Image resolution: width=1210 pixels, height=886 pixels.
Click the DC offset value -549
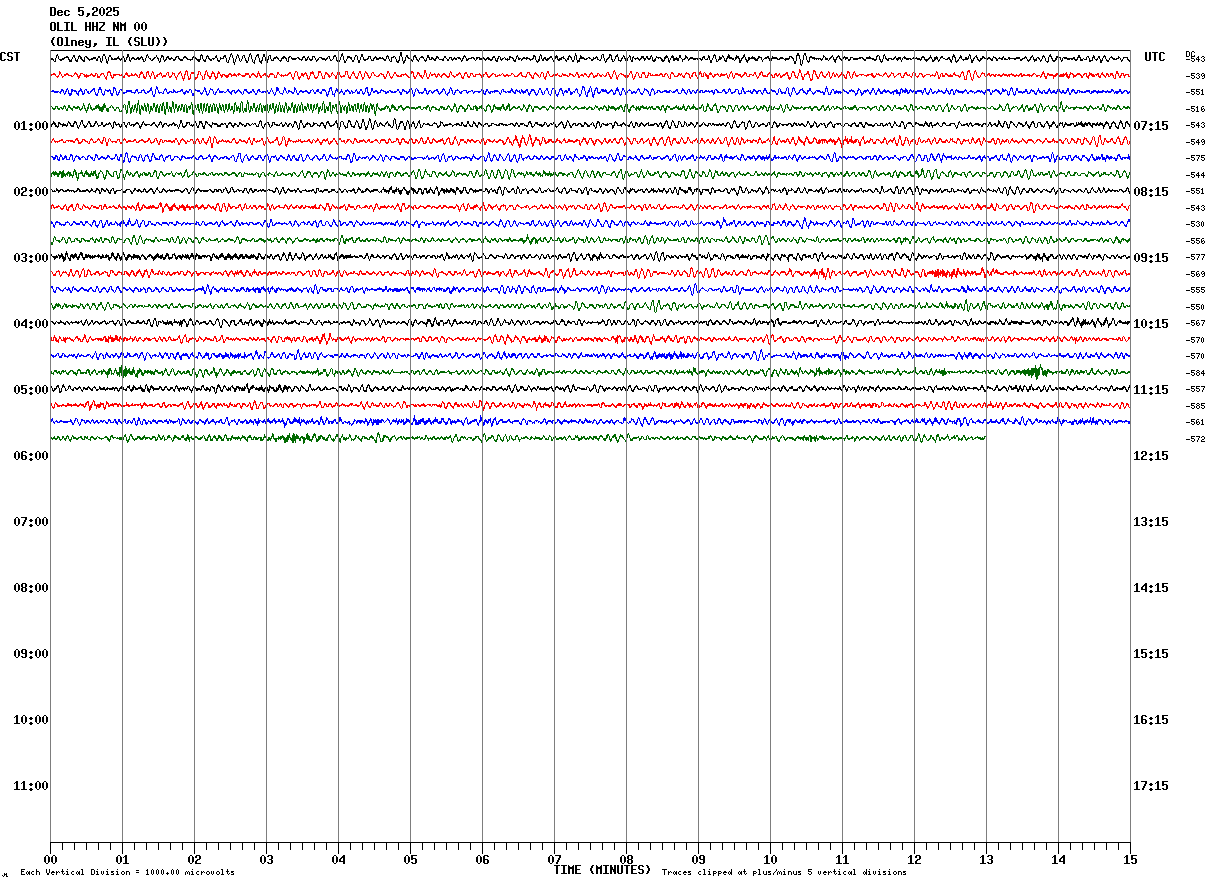point(1195,142)
